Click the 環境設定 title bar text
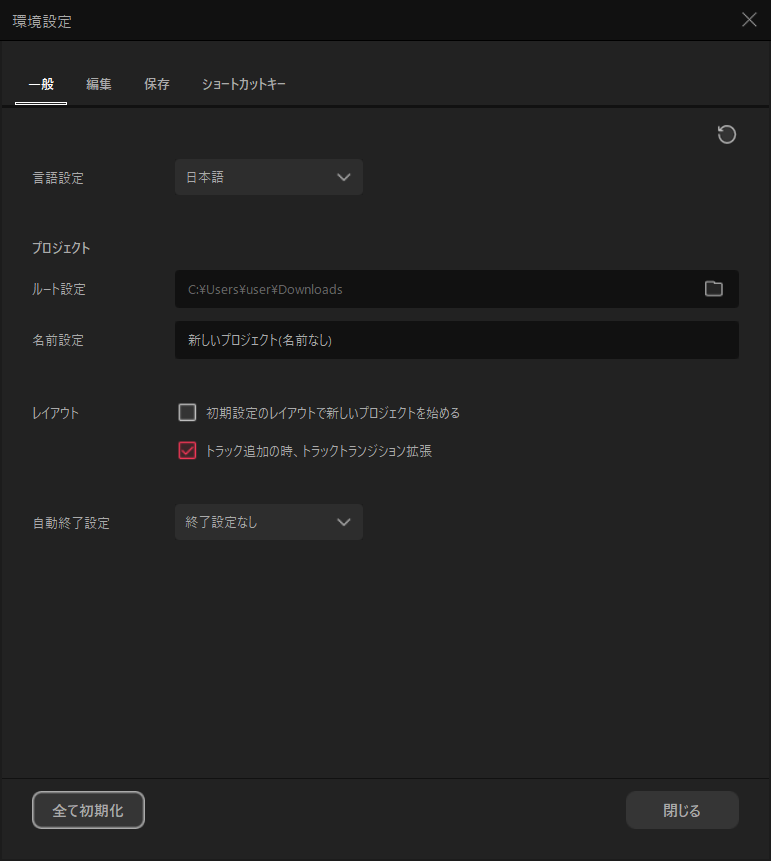This screenshot has height=861, width=771. pos(42,20)
